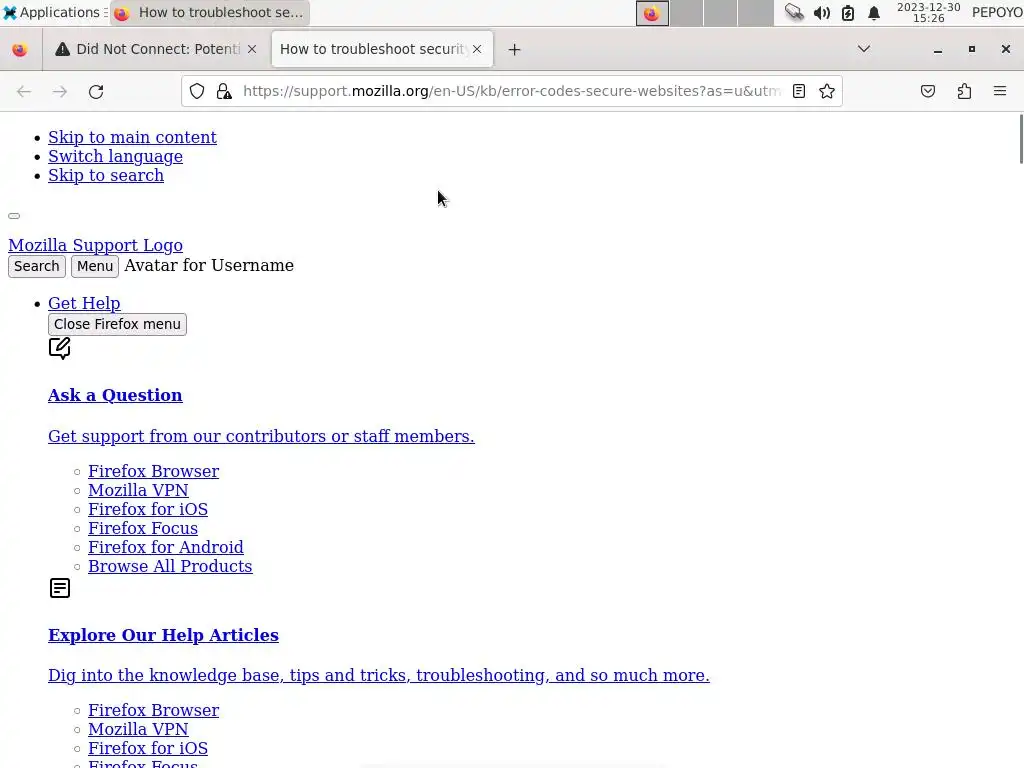Open 'Mozilla VPN' under Help Articles
This screenshot has width=1024, height=768.
click(x=138, y=729)
